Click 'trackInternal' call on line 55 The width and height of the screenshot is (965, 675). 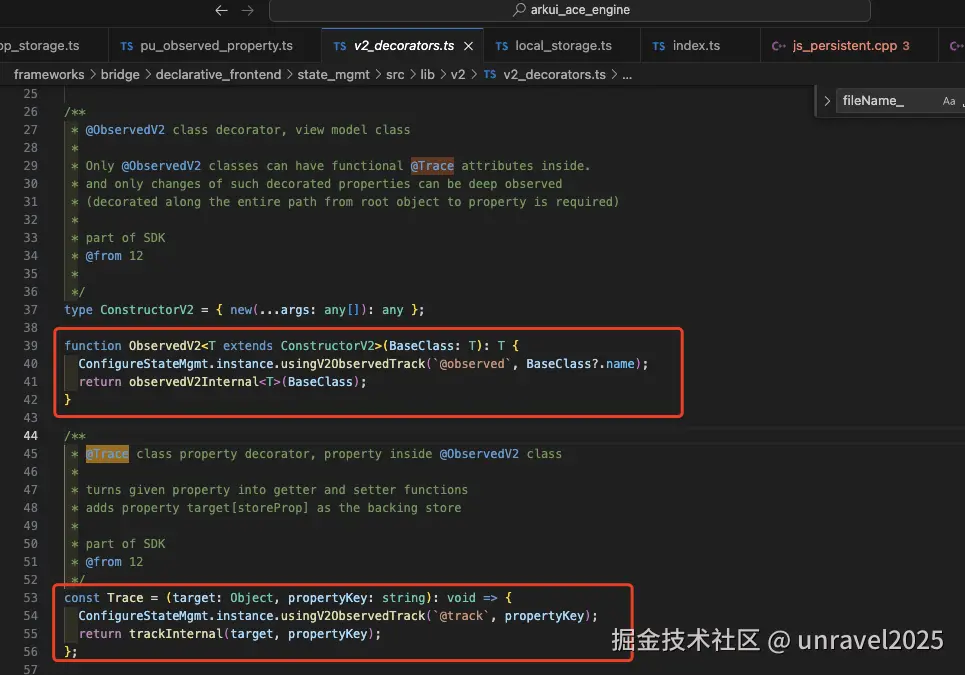[x=176, y=634]
